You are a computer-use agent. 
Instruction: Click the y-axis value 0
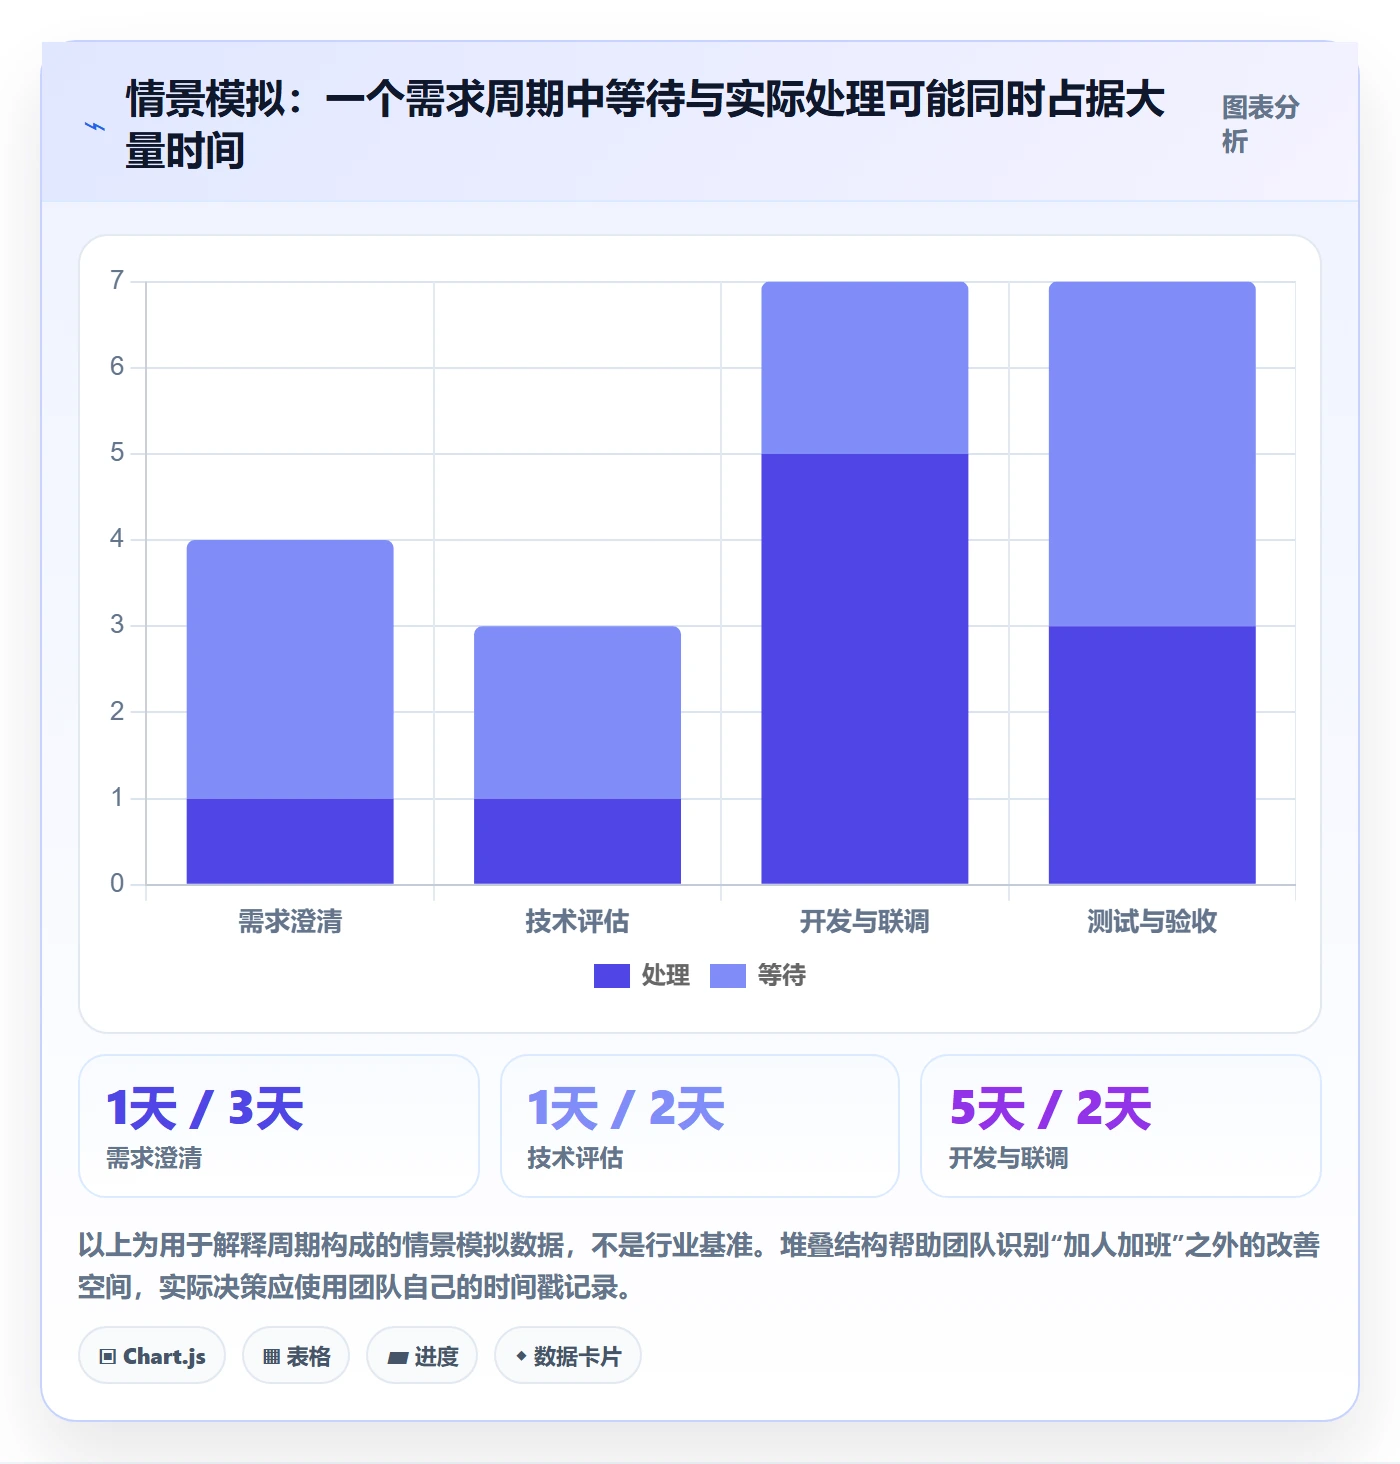(117, 884)
